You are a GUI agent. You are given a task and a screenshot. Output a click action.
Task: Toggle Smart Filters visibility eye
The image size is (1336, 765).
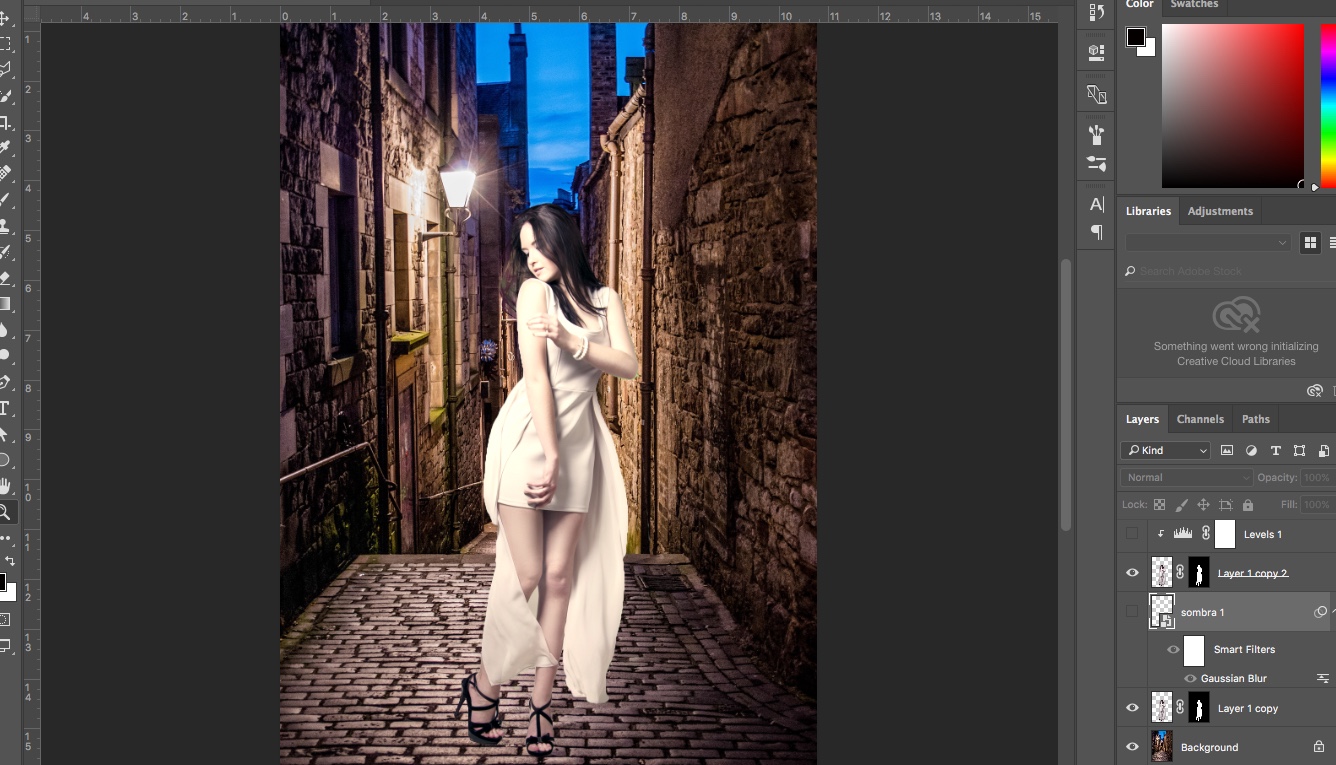1173,649
